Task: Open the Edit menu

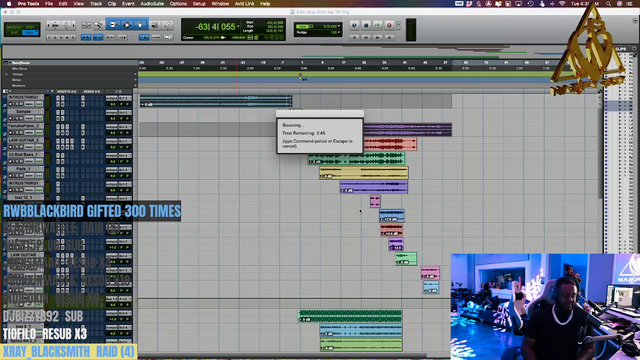Action: click(x=63, y=4)
